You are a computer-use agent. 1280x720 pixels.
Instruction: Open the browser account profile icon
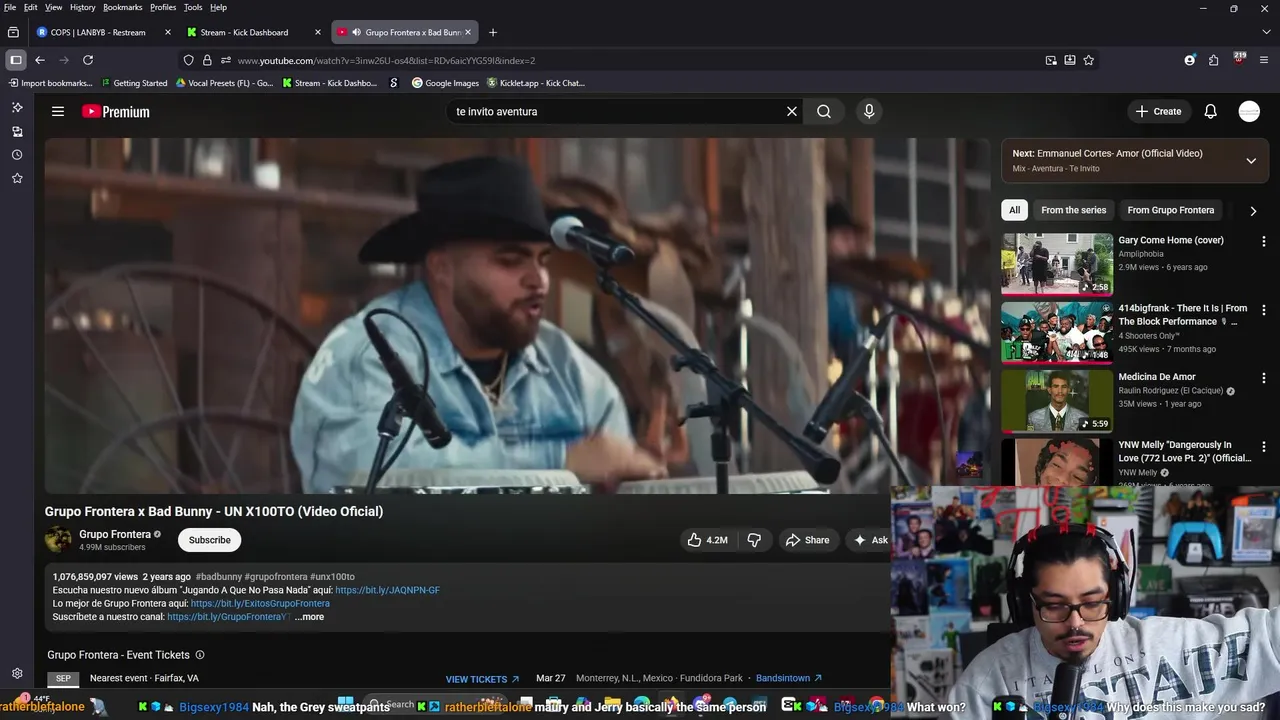tap(1189, 60)
